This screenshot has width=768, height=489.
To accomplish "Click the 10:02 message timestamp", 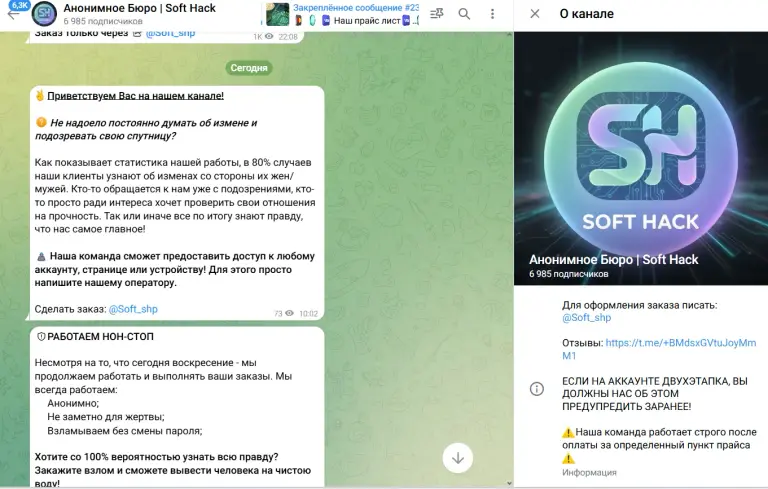I will click(309, 314).
